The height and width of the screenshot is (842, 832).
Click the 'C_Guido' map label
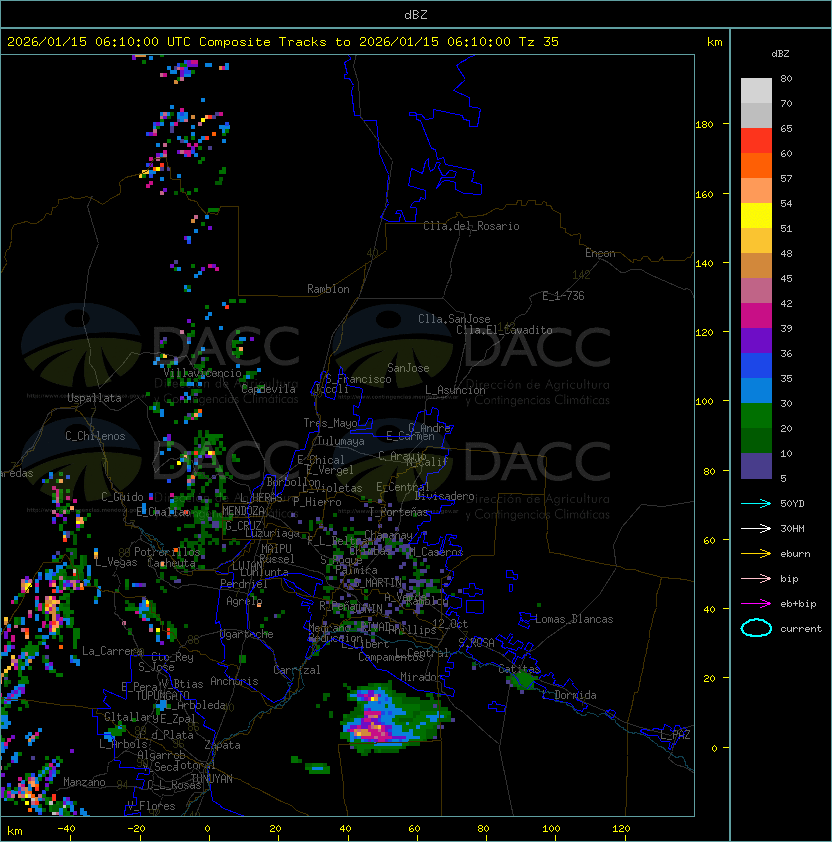pyautogui.click(x=122, y=497)
